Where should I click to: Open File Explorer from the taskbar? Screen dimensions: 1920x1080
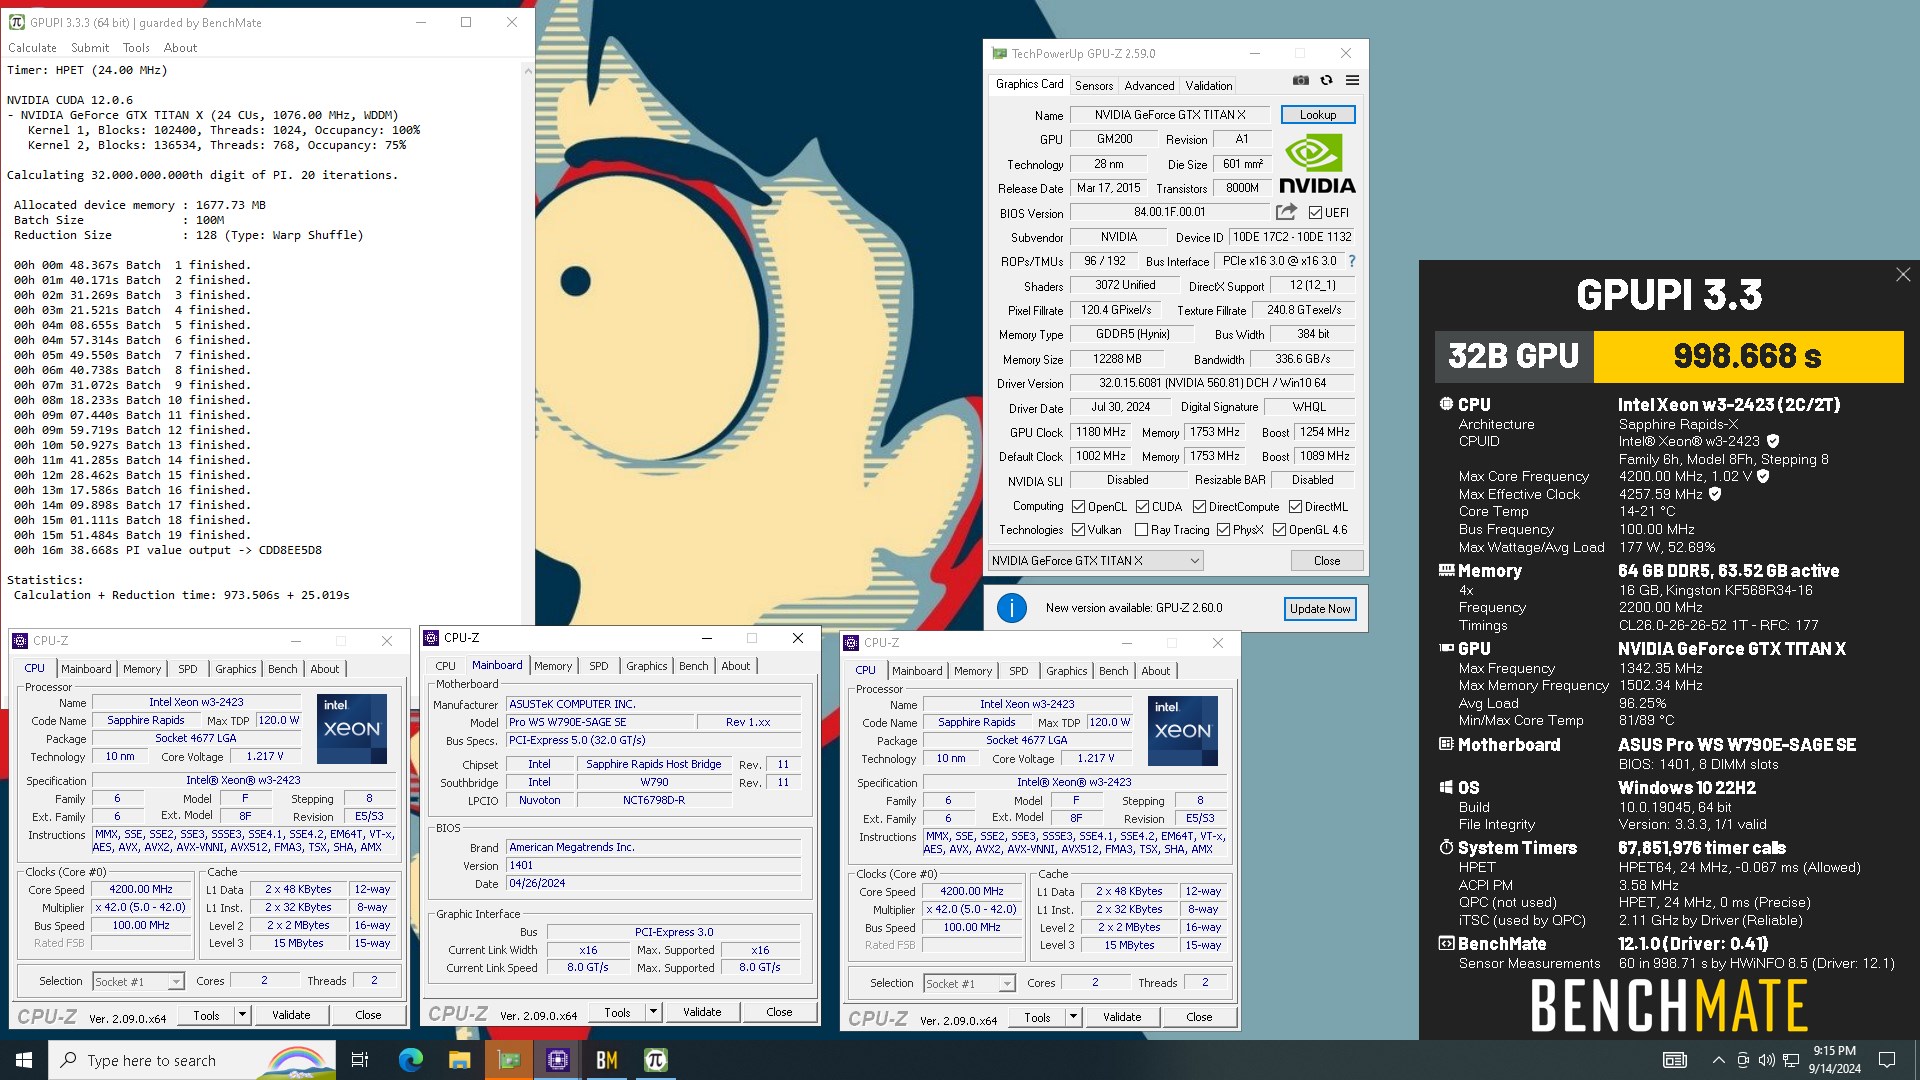click(x=459, y=1060)
